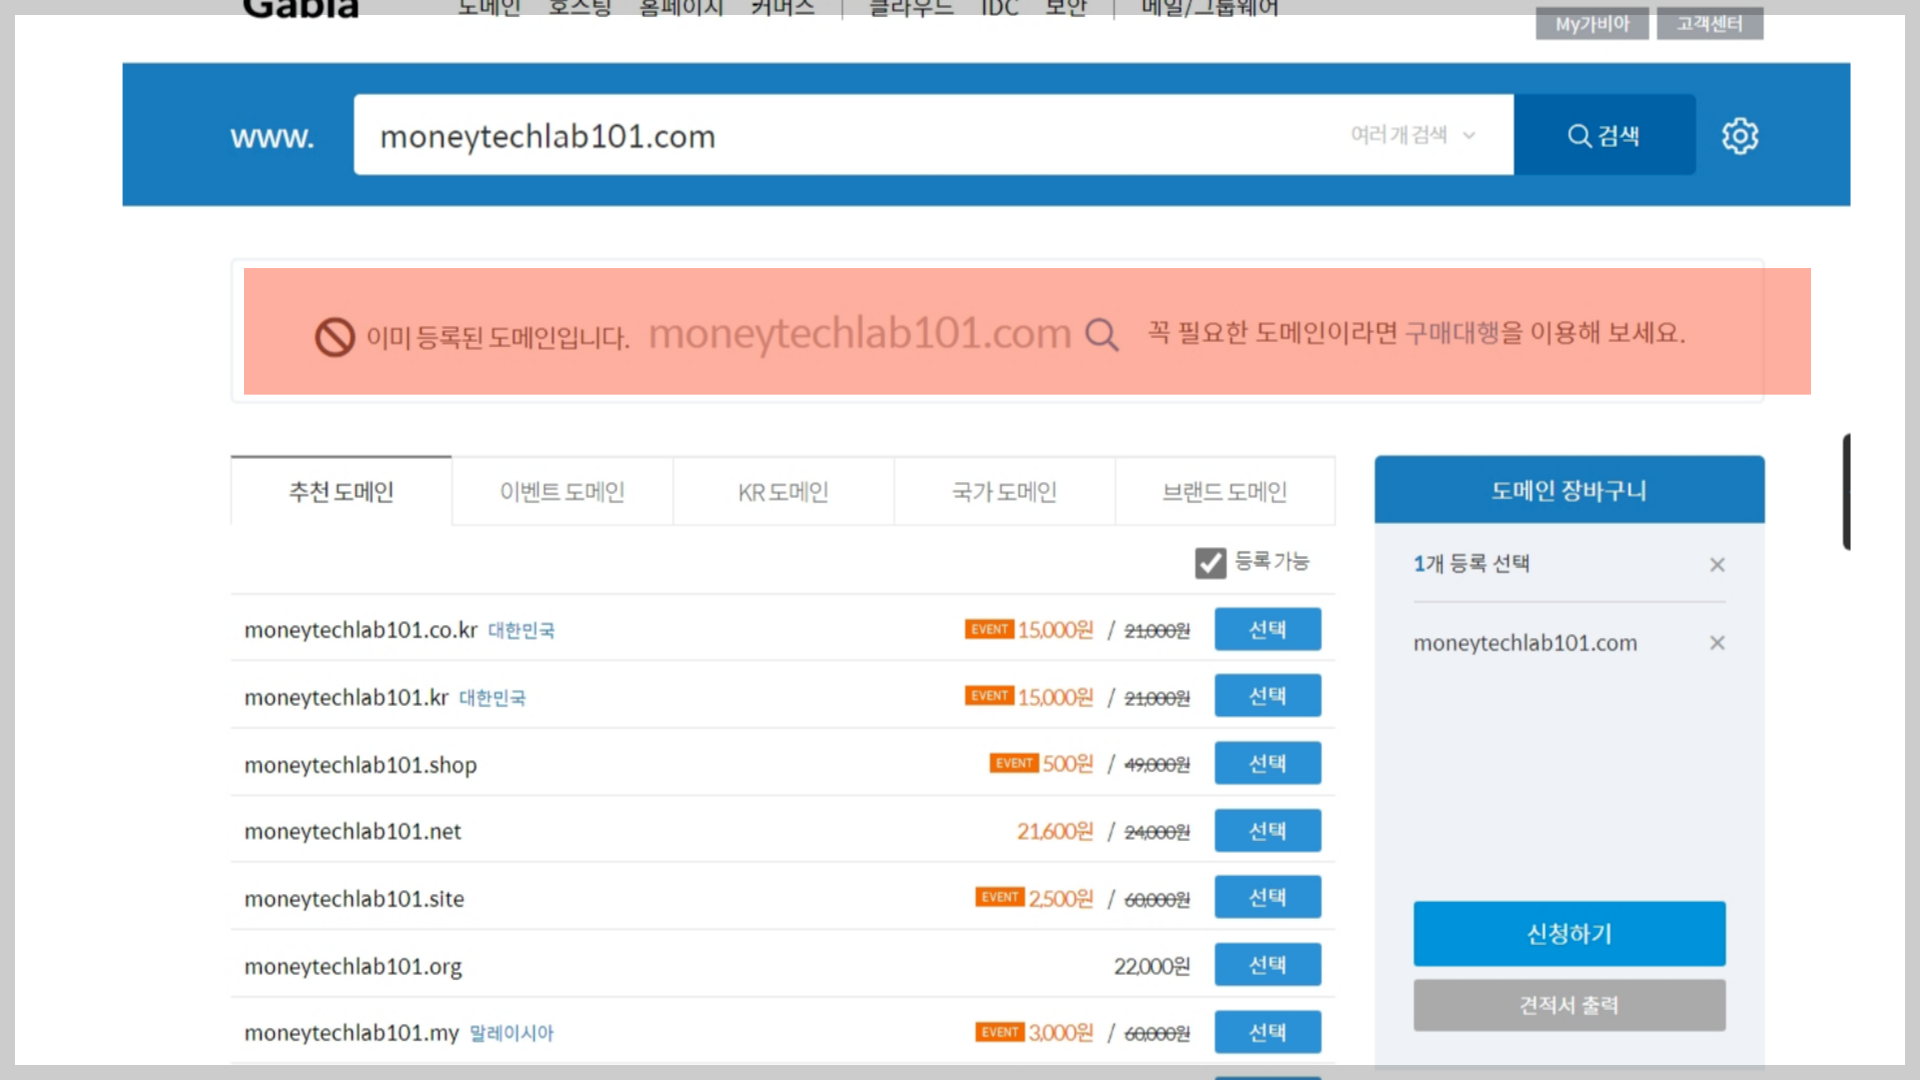
Task: Select moneytechlab101.shop with 선택 button
Action: [x=1267, y=763]
